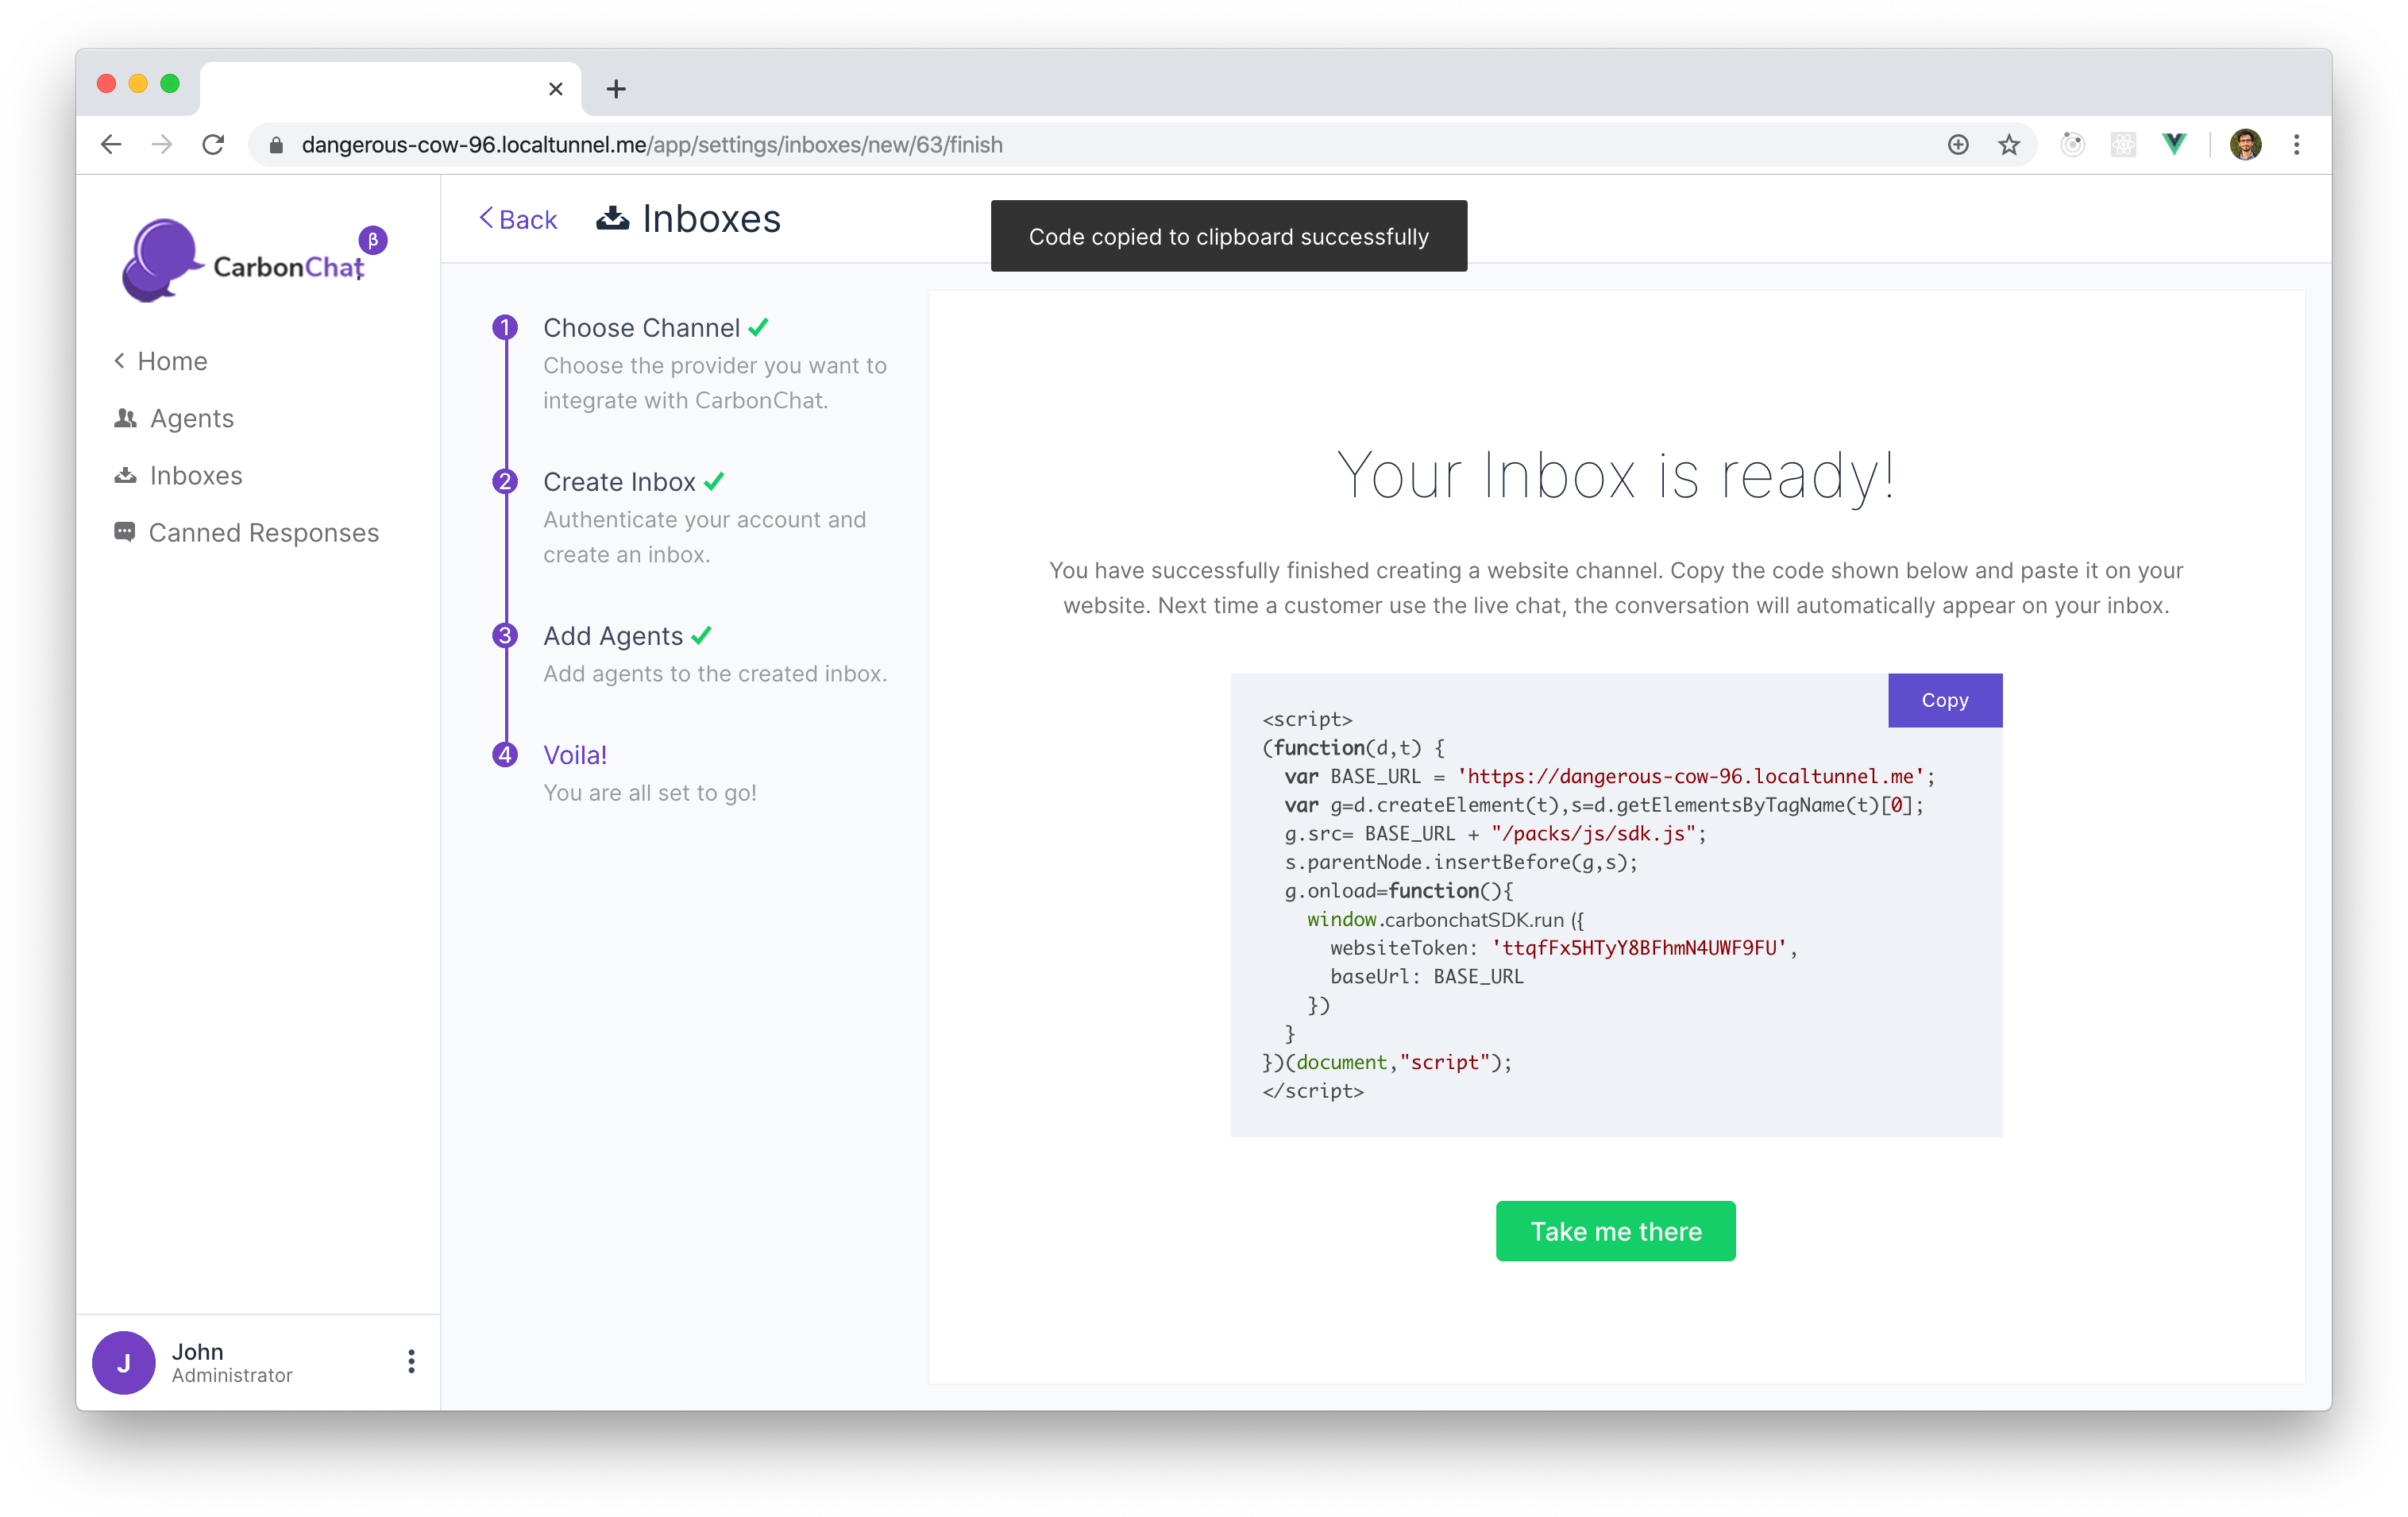Screen dimensions: 2408x1517
Task: Open Chrome's three-dot menu
Action: coord(2297,145)
